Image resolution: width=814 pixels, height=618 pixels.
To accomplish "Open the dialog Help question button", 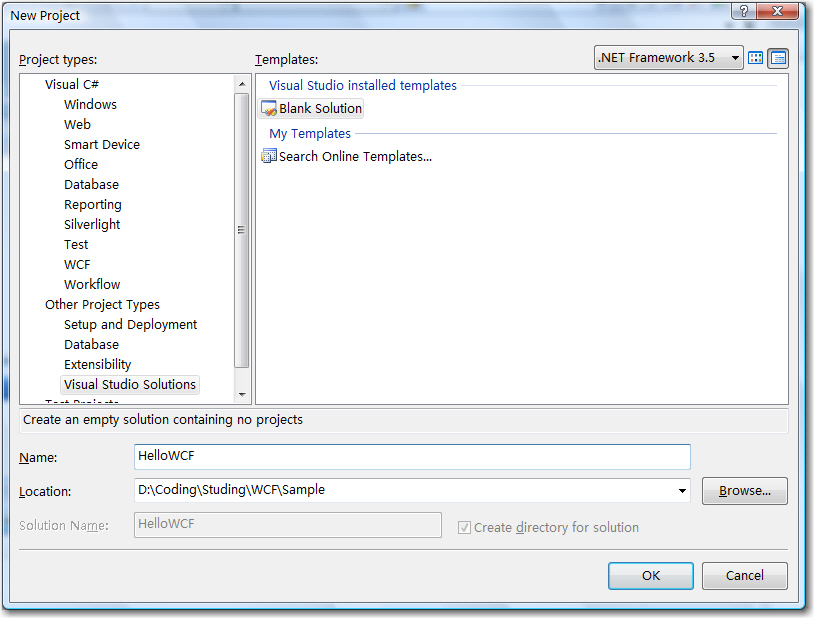I will [744, 11].
